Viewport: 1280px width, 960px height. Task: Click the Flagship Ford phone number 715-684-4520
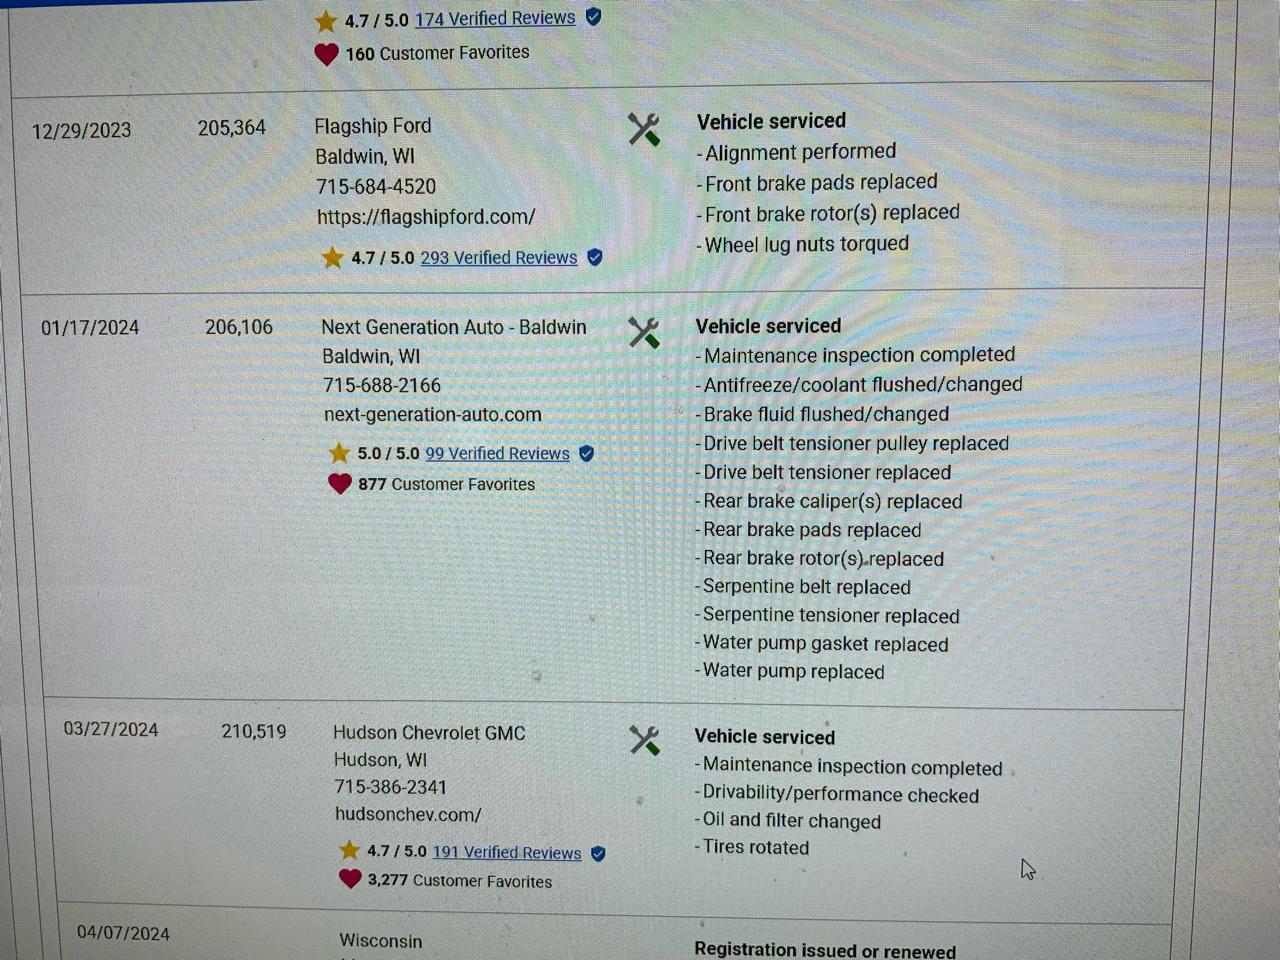(376, 187)
